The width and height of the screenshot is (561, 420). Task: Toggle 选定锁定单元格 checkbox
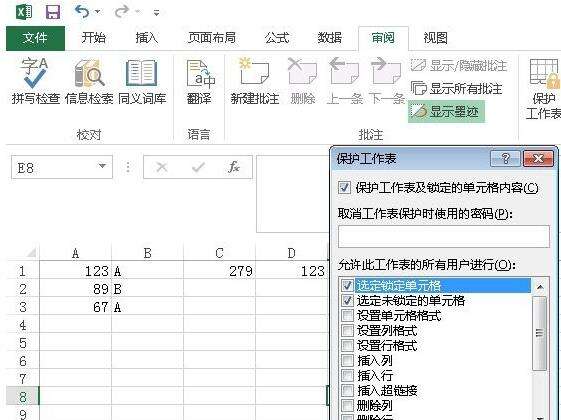347,285
